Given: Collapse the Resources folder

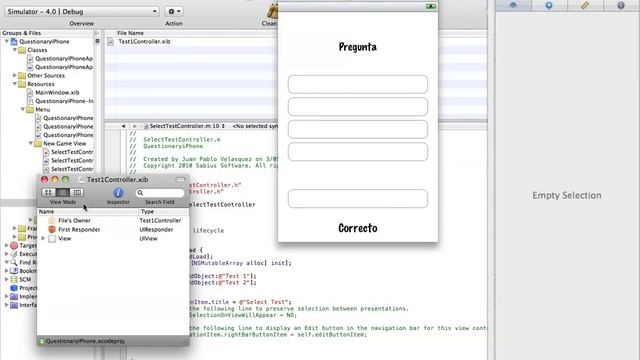Looking at the screenshot, I should [x=15, y=84].
